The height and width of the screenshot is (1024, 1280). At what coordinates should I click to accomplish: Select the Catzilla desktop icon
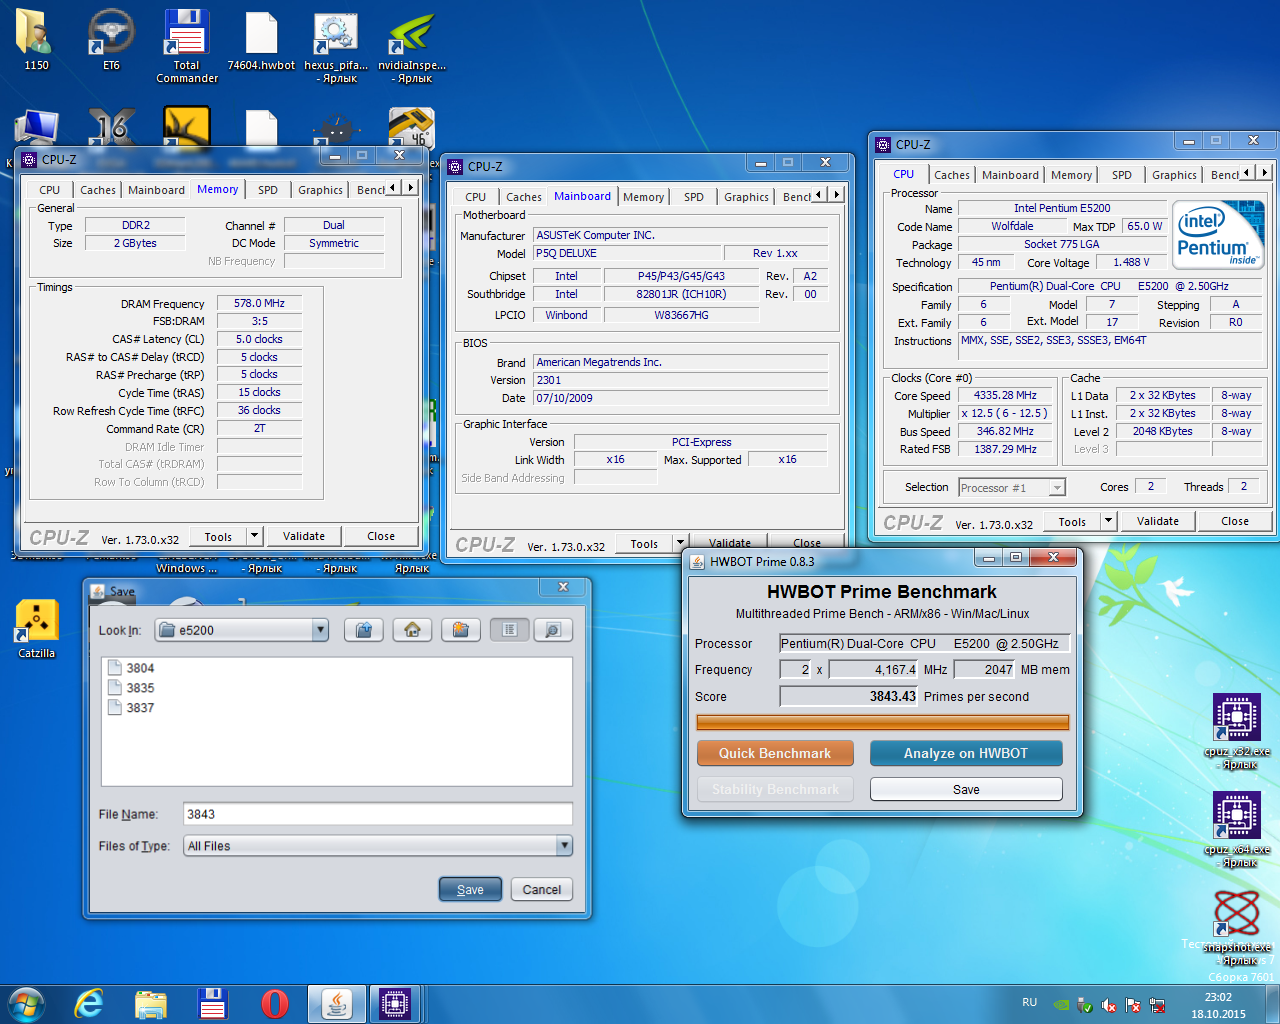pyautogui.click(x=36, y=628)
